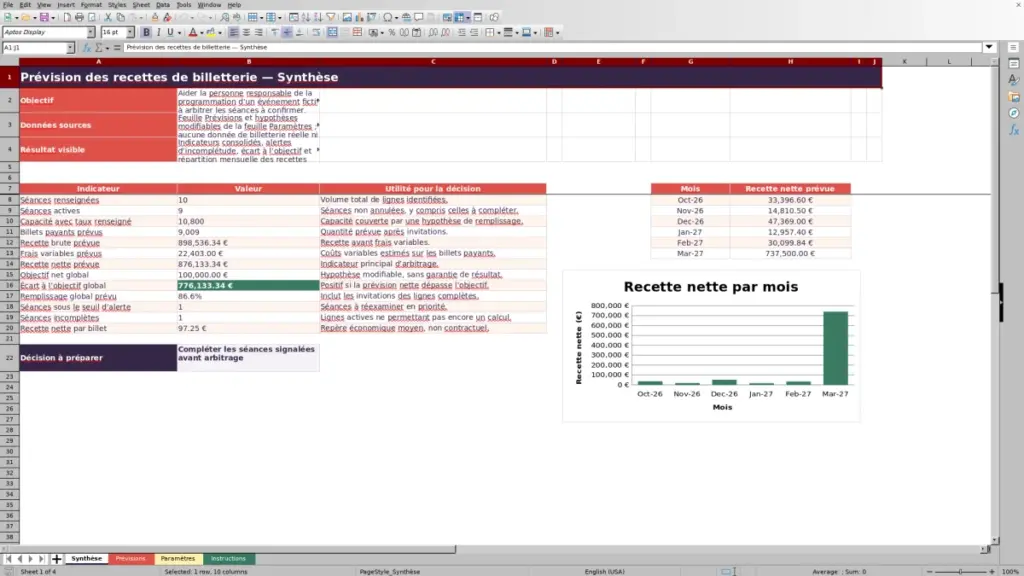Click the Save document icon
1024x576 pixels.
(44, 17)
